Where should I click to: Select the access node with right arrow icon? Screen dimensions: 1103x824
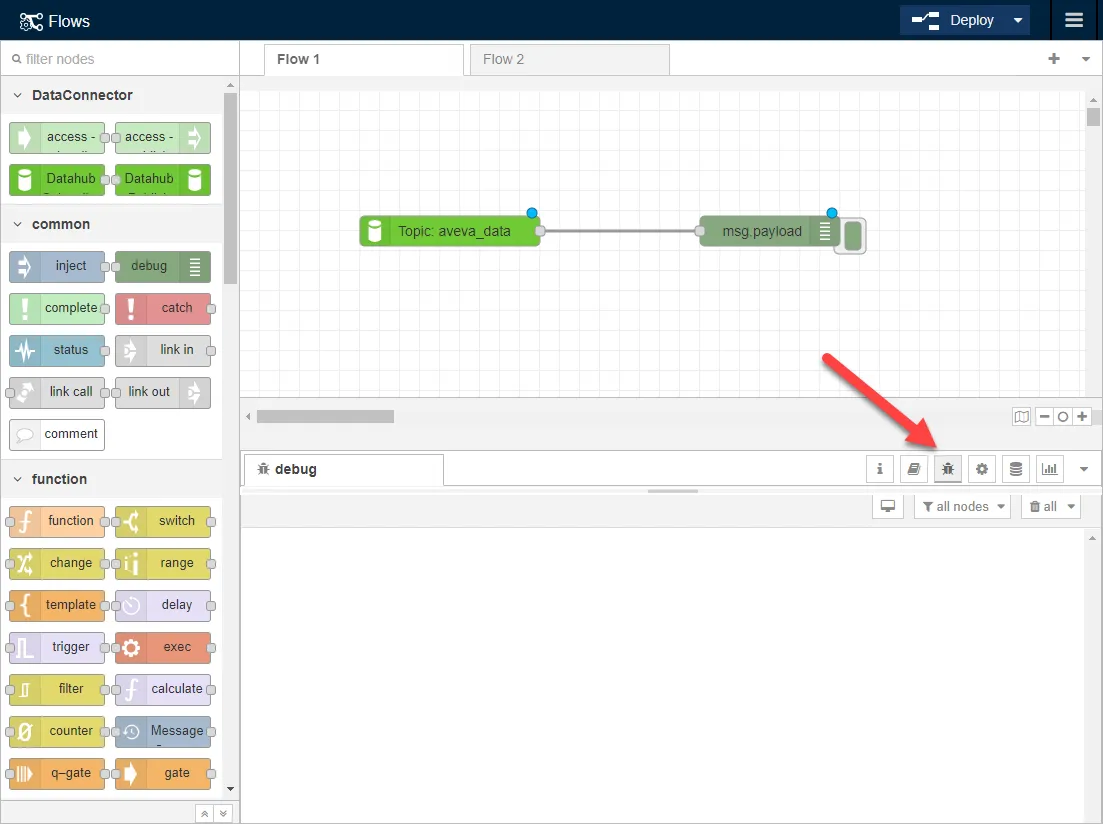pyautogui.click(x=162, y=138)
